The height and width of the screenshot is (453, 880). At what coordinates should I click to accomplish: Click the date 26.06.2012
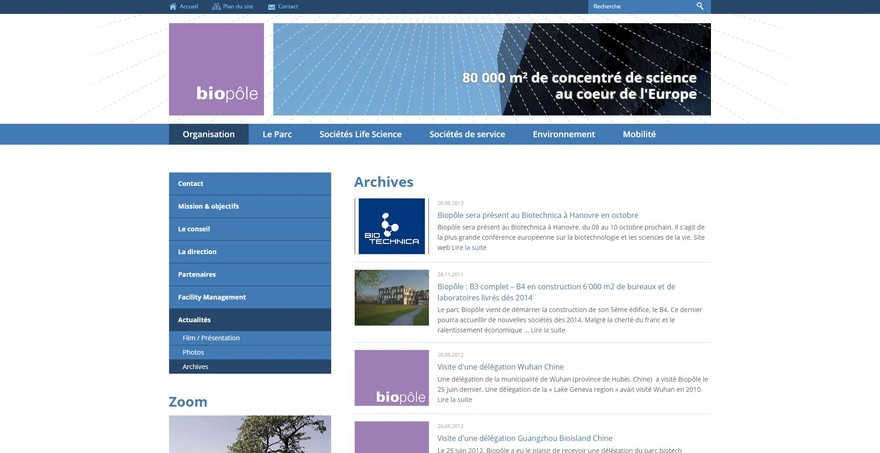click(450, 427)
